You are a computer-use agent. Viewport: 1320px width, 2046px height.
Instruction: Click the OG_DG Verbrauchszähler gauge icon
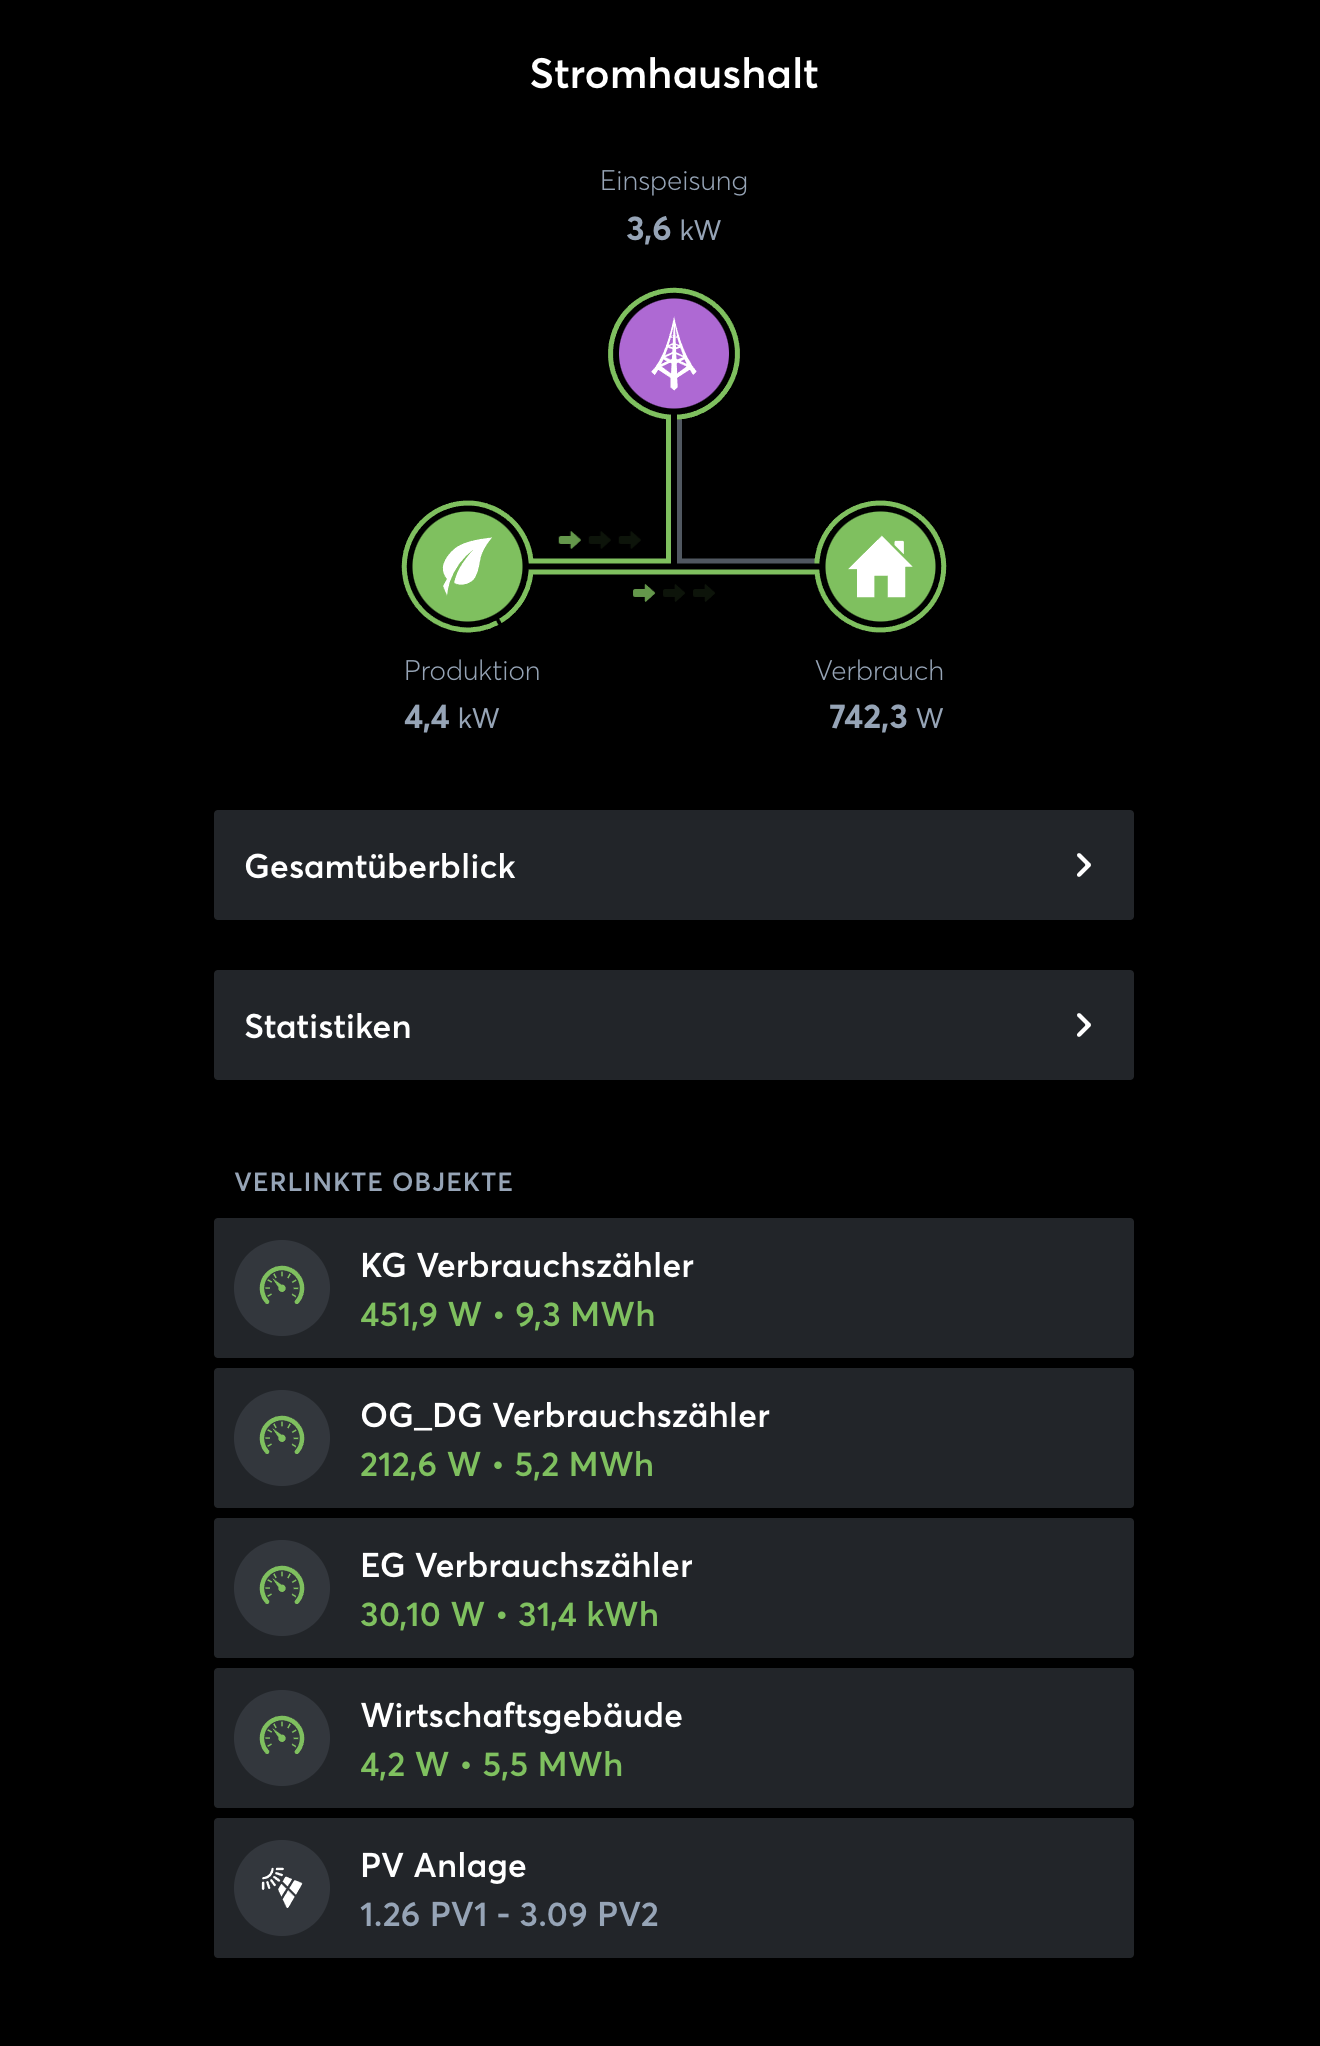pyautogui.click(x=282, y=1438)
